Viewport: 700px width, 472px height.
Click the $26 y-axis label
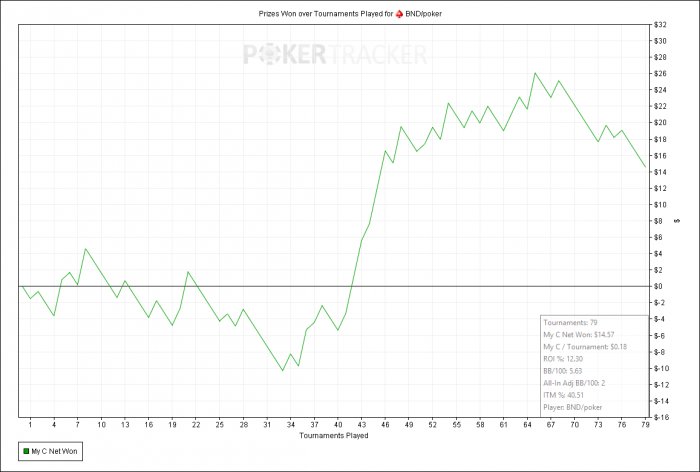coord(660,74)
